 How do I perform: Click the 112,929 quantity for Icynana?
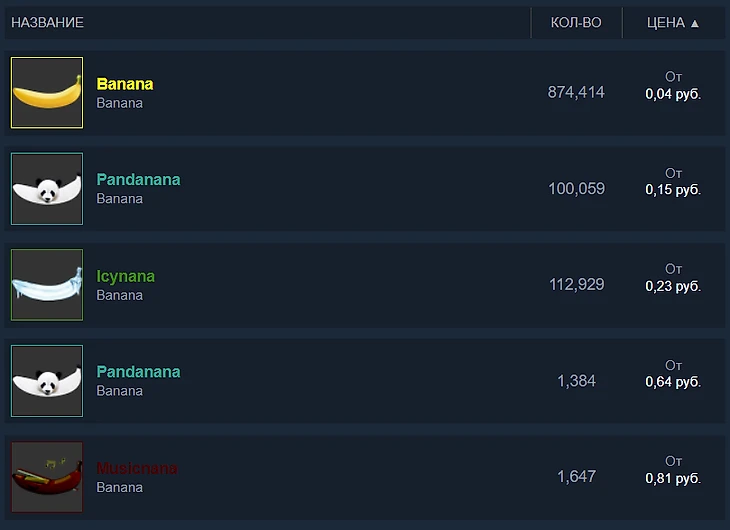(577, 284)
